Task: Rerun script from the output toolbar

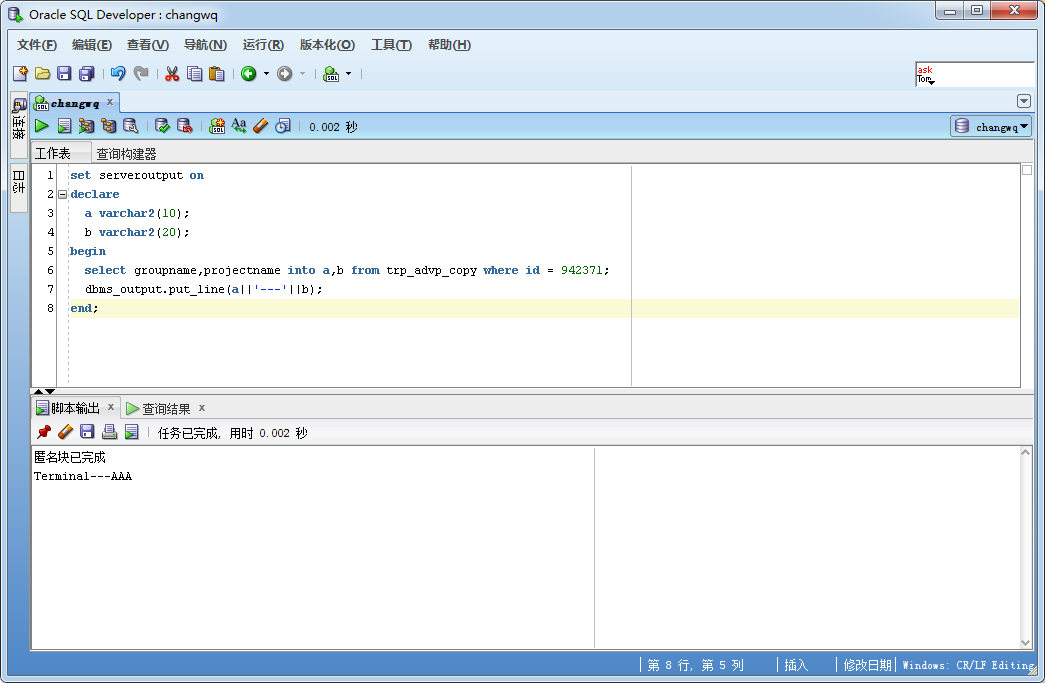Action: (x=131, y=432)
